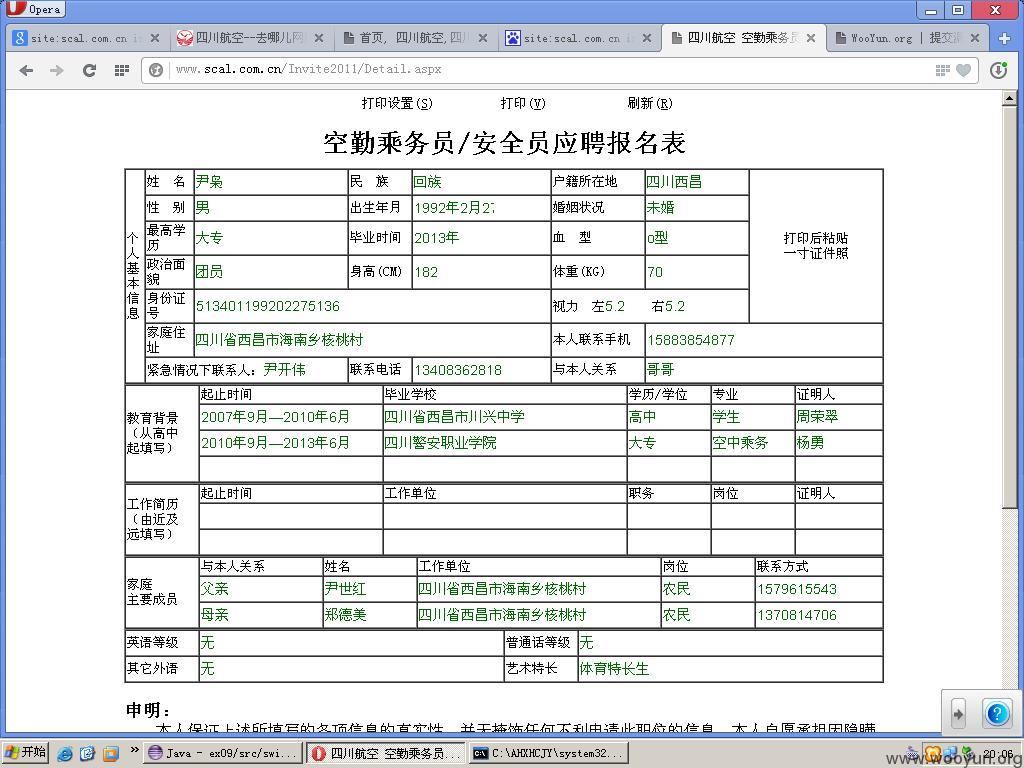Click the scrollbar up arrow
This screenshot has width=1024, height=768.
coord(1010,99)
